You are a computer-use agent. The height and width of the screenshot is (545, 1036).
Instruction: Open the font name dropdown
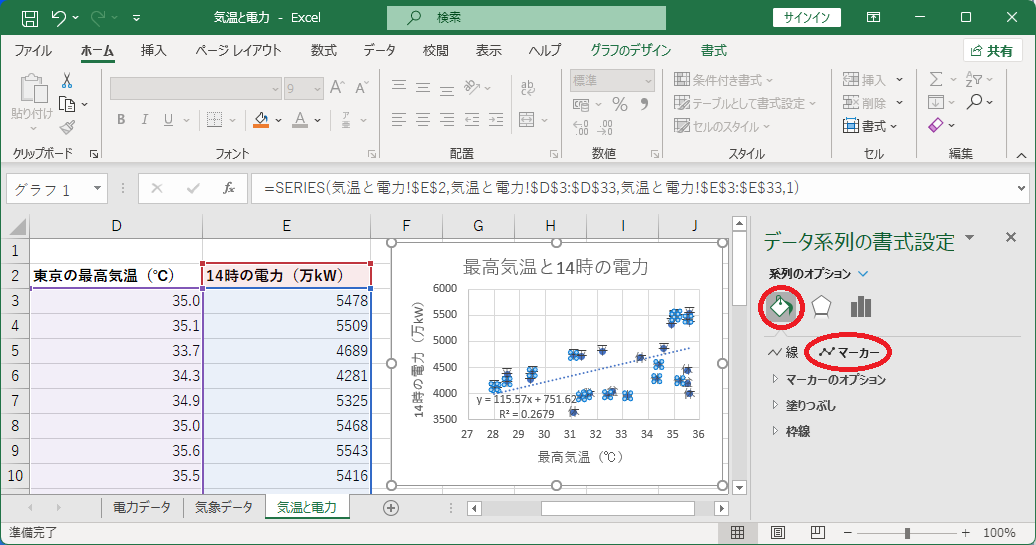(x=276, y=89)
